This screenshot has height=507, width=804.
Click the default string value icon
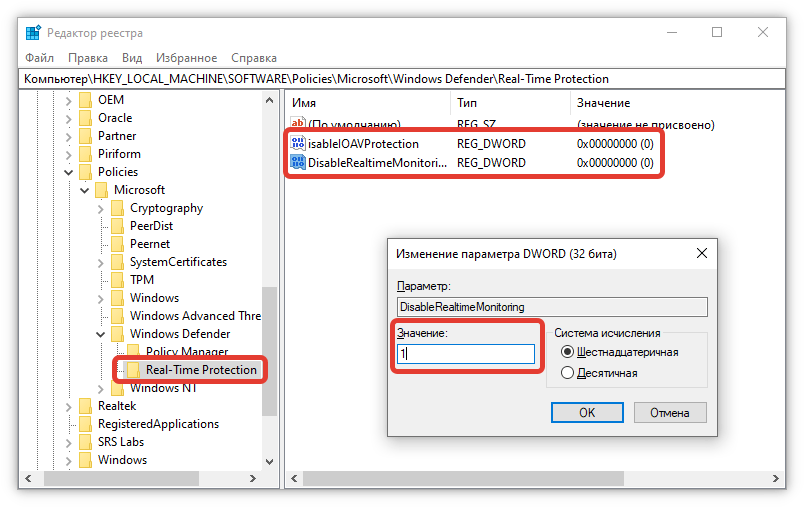[297, 125]
